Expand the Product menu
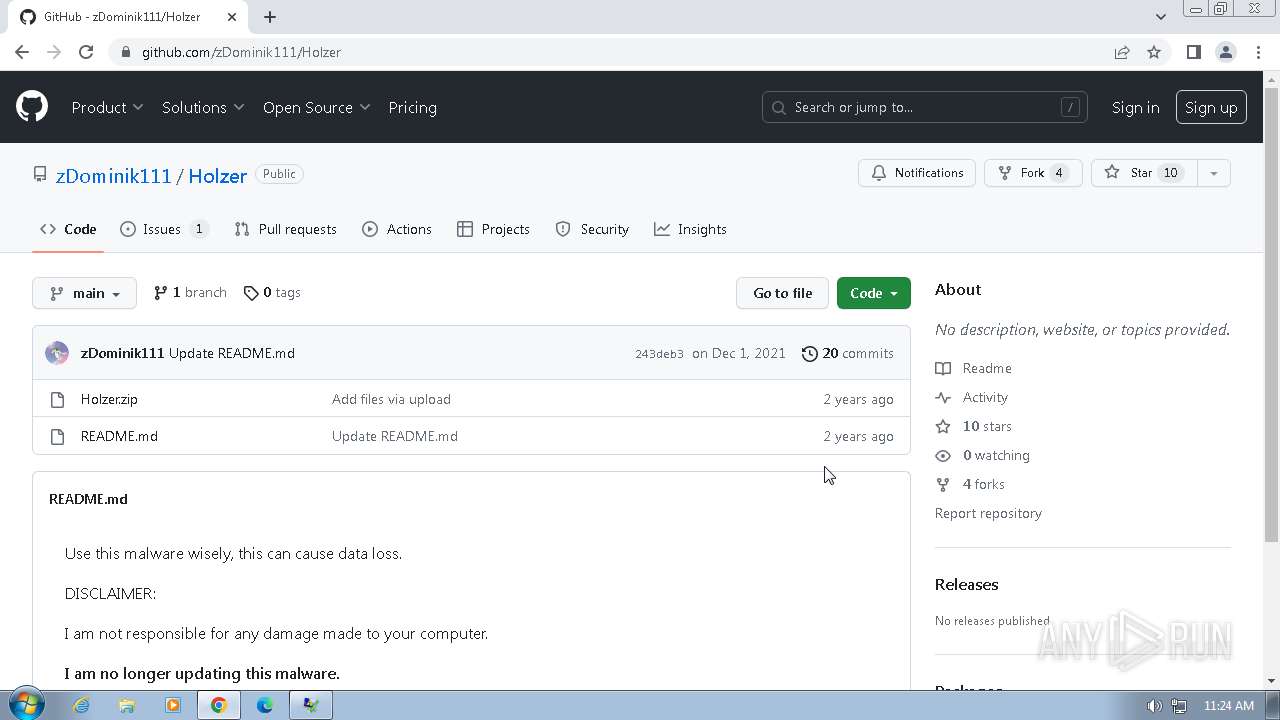 click(x=107, y=107)
